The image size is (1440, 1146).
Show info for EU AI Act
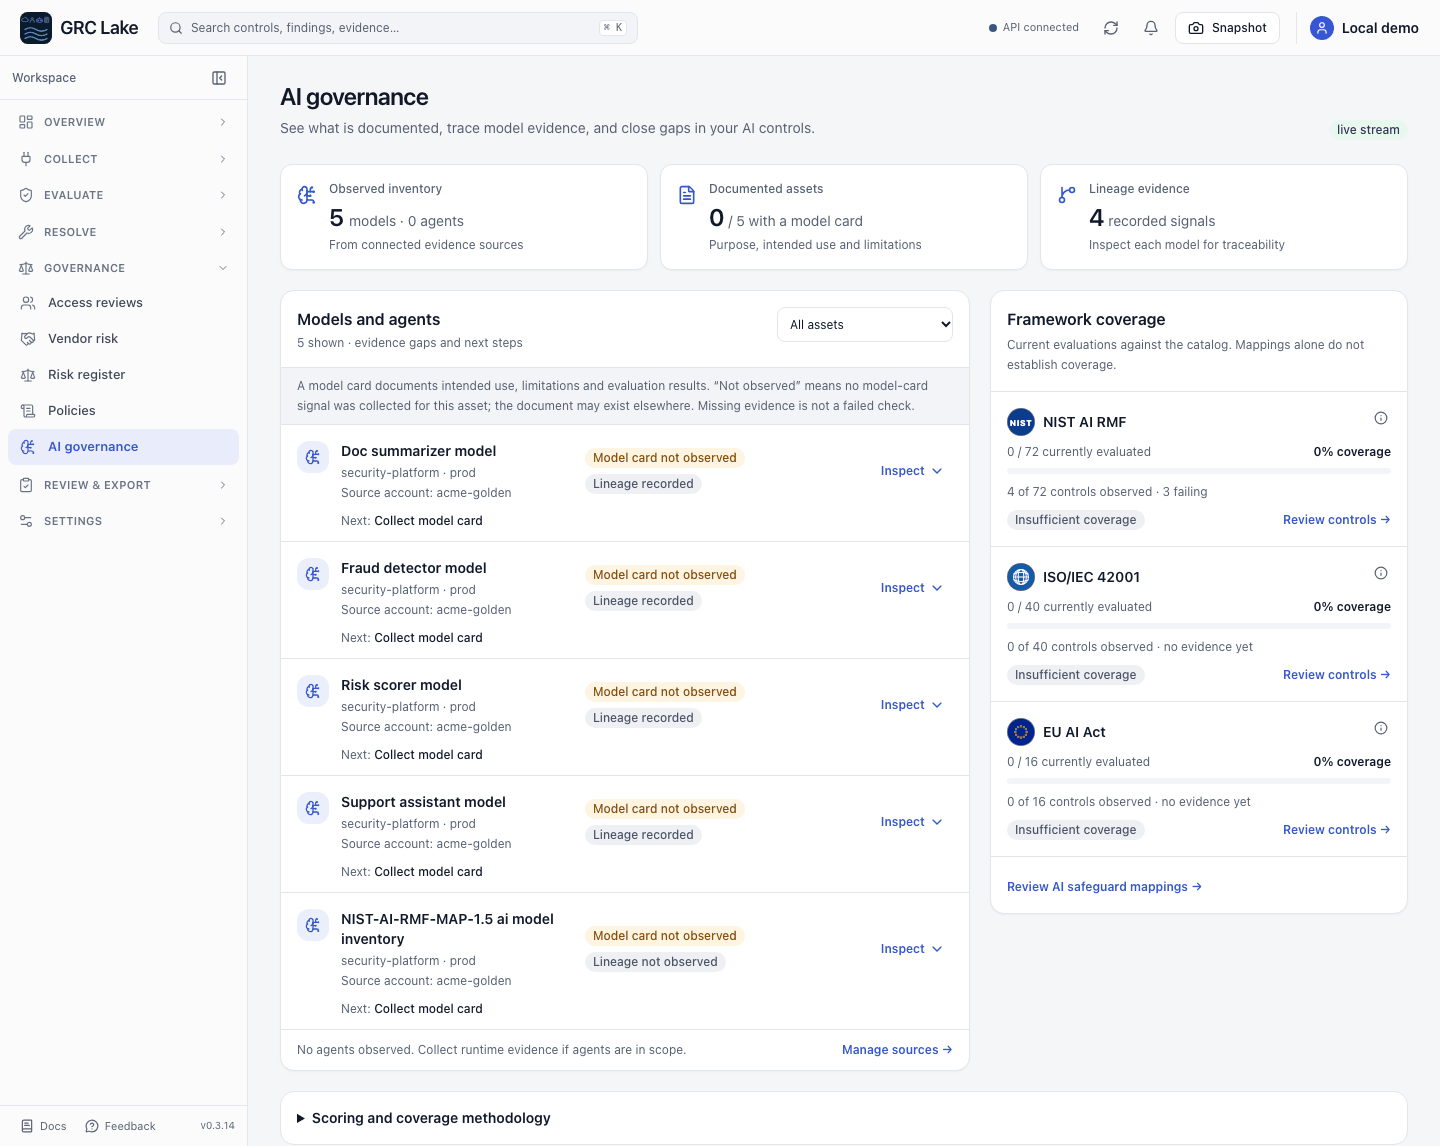pyautogui.click(x=1381, y=728)
